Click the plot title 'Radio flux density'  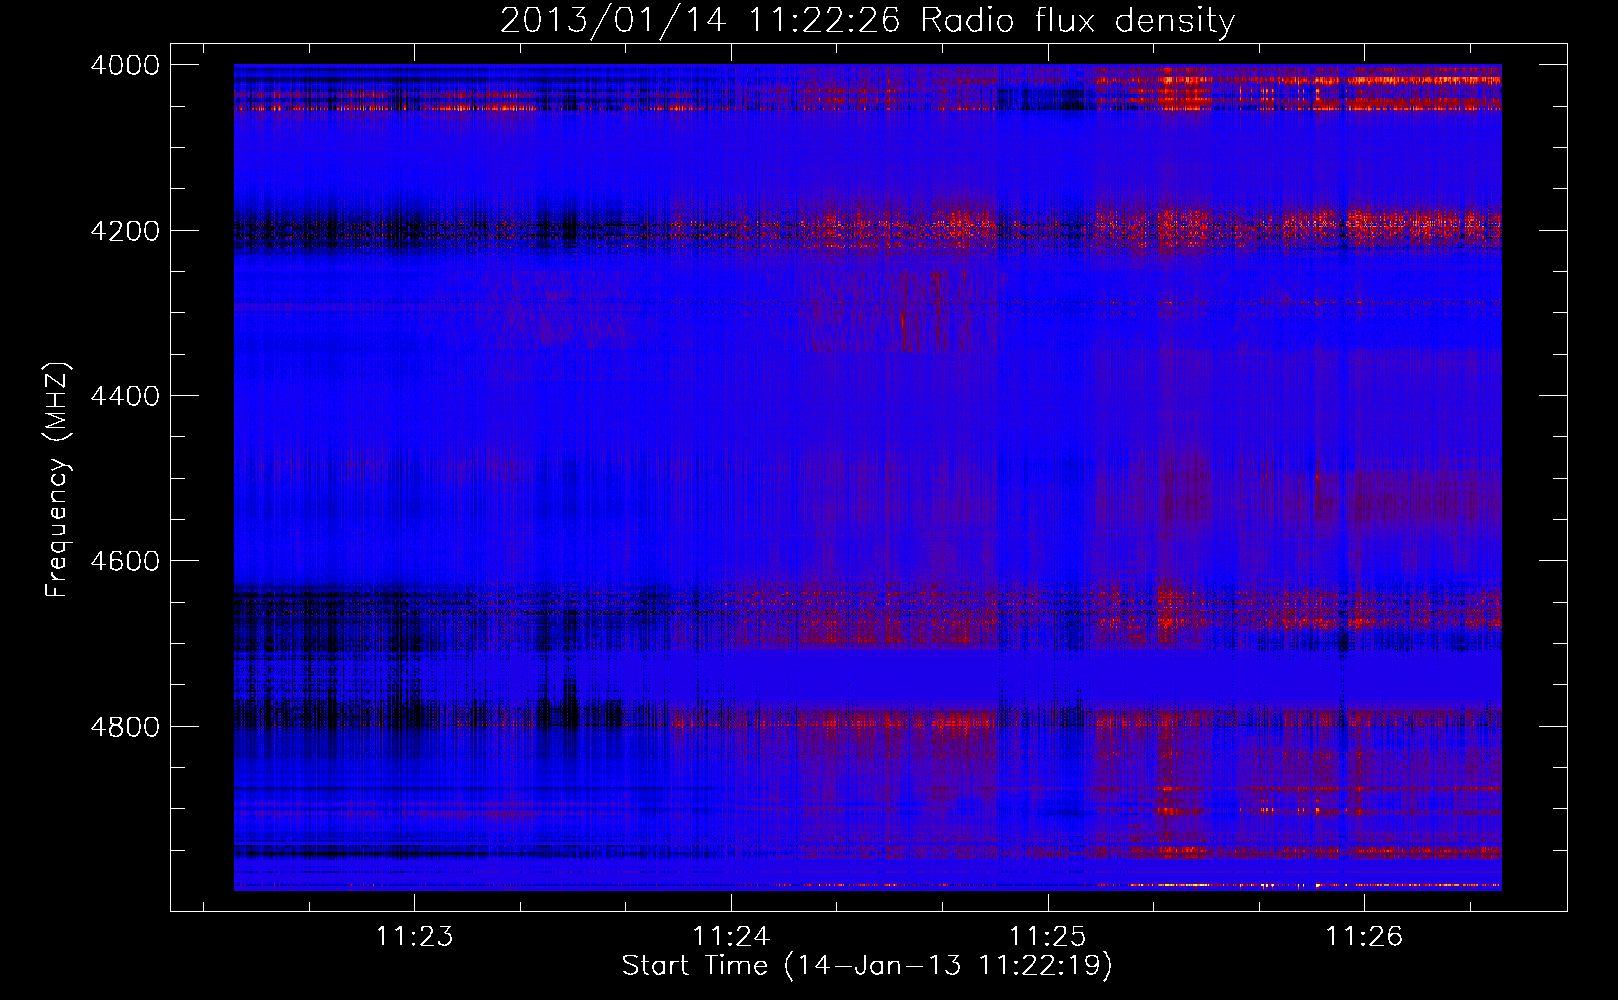[x=1078, y=21]
